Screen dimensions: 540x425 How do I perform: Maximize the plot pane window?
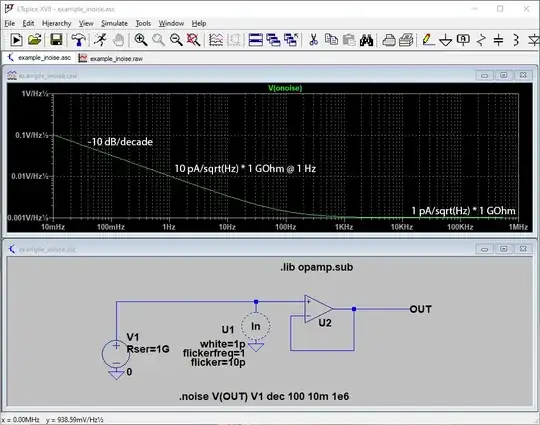click(x=503, y=75)
